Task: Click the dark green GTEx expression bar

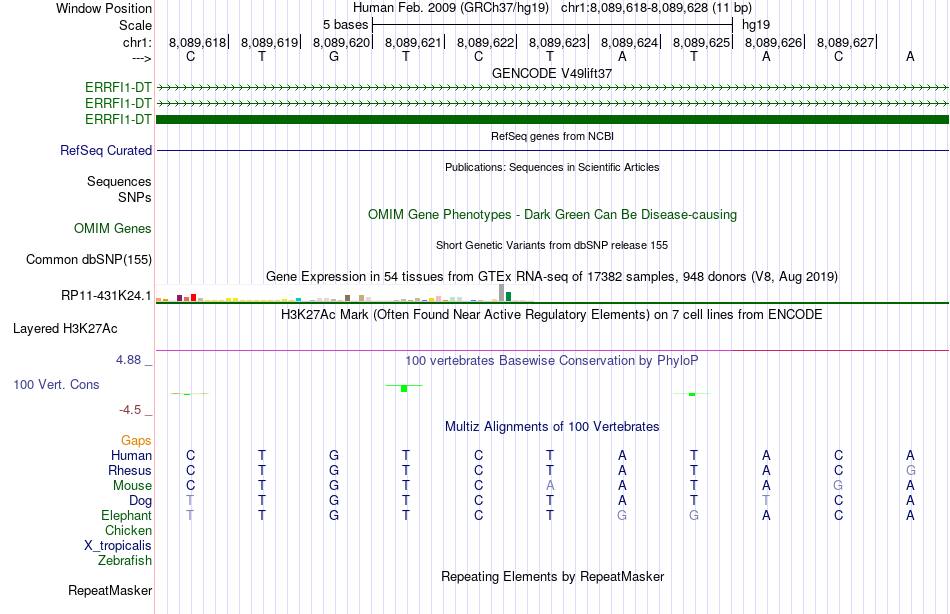Action: click(x=508, y=296)
